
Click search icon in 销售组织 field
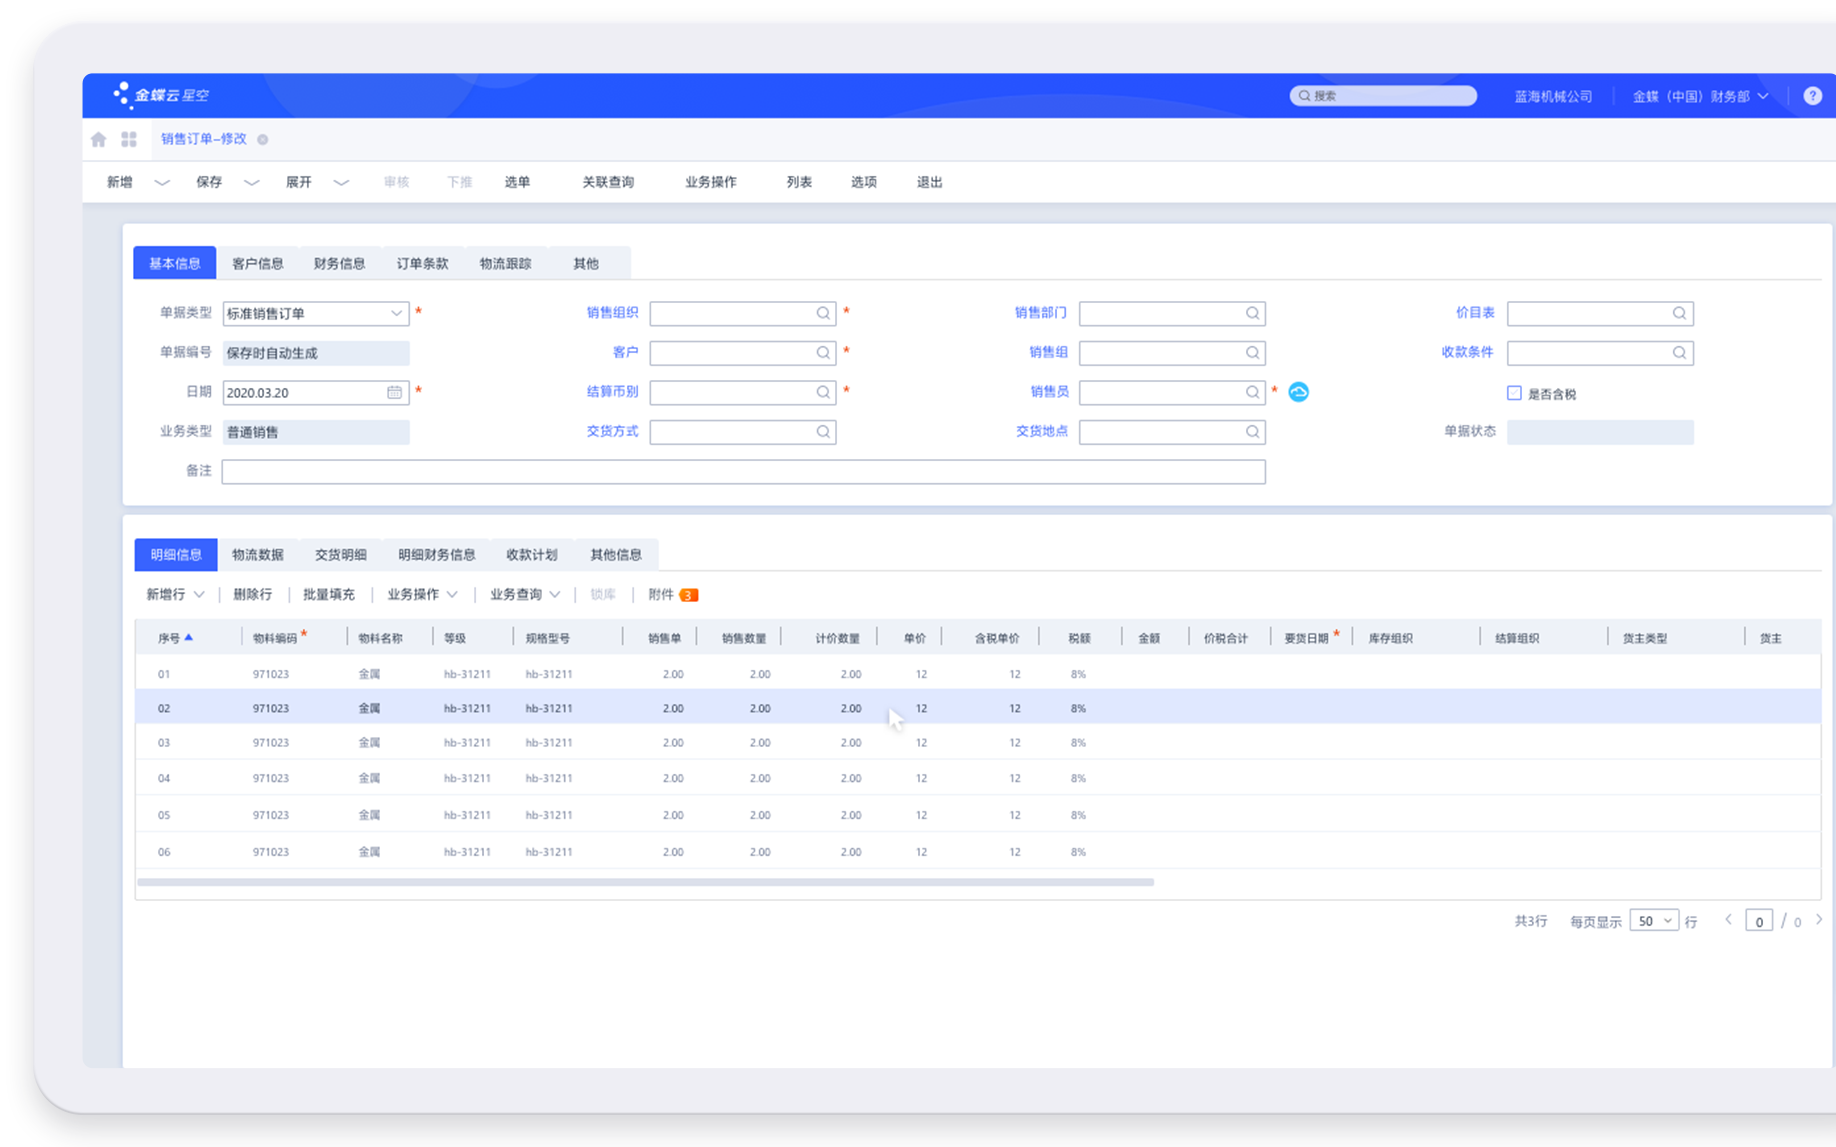(x=823, y=314)
